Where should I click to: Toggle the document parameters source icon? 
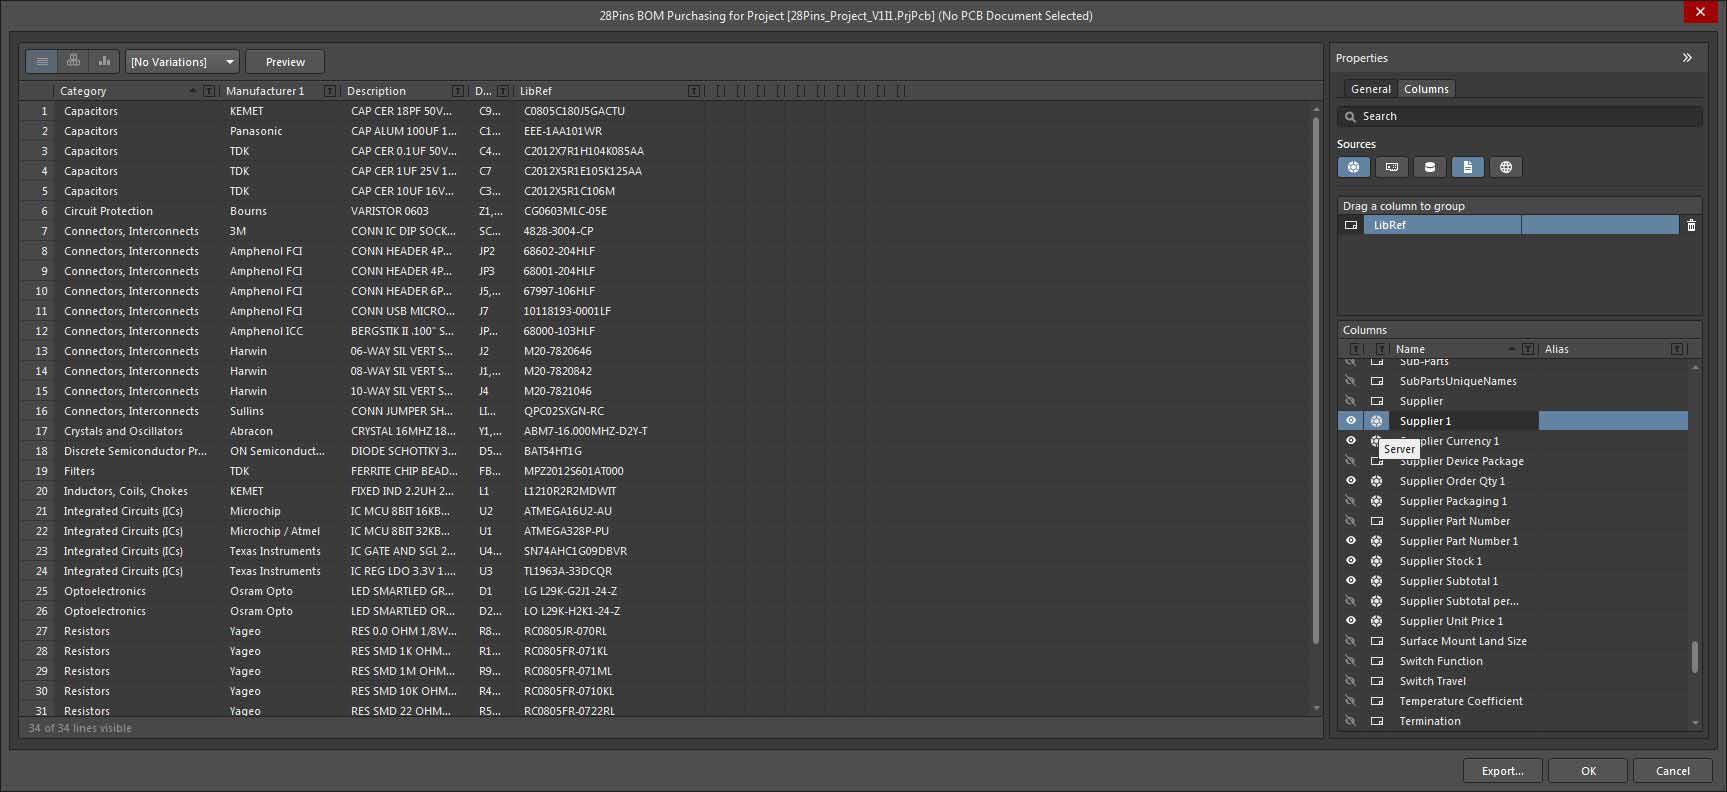coord(1467,167)
